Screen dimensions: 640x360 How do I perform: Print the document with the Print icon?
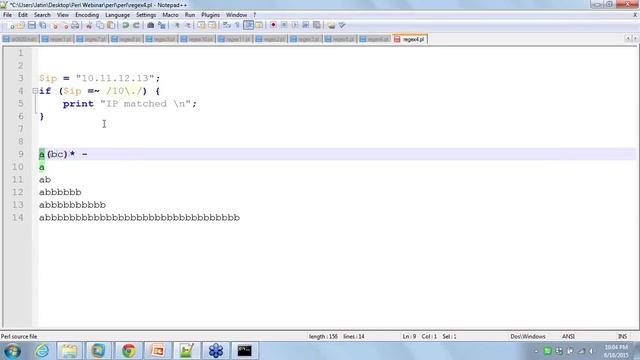pyautogui.click(x=75, y=25)
